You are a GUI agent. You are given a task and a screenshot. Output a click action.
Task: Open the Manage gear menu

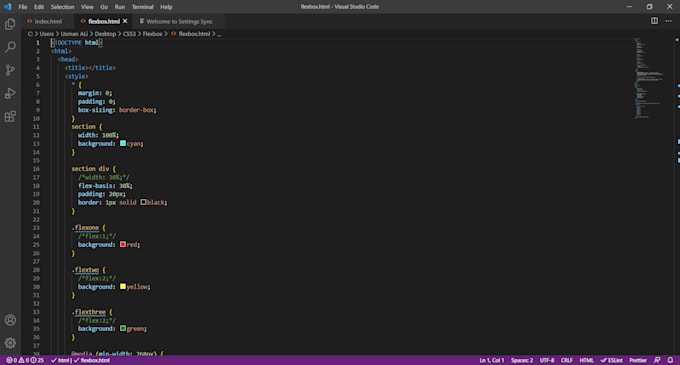coord(10,343)
